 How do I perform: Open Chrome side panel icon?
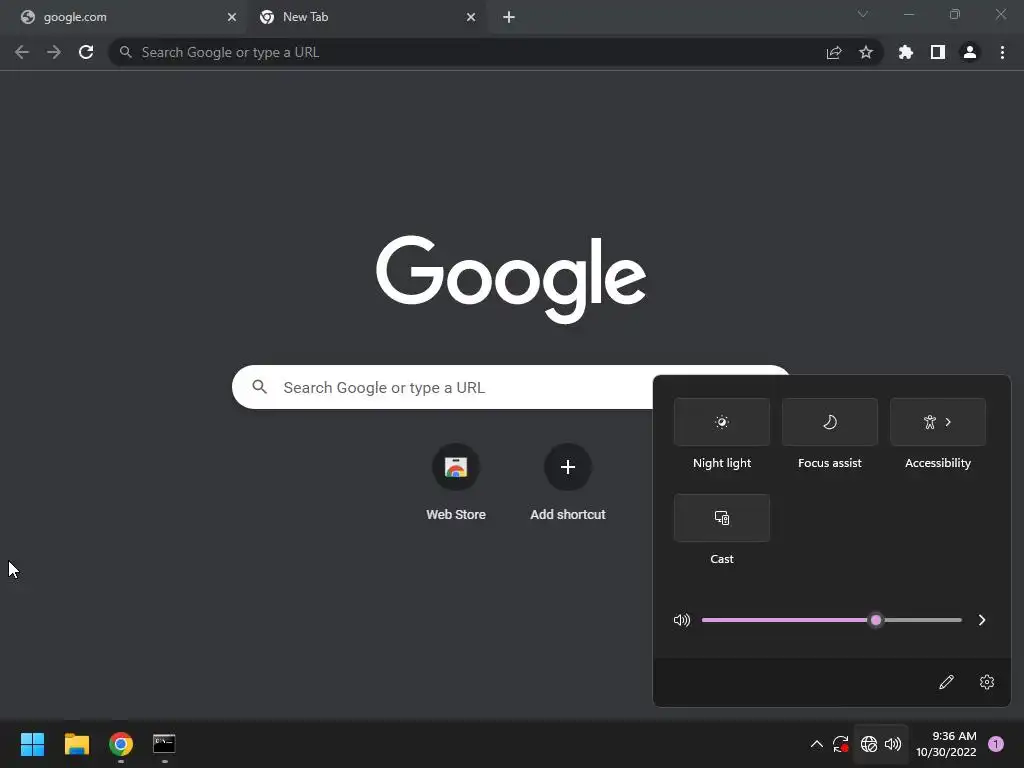(938, 52)
